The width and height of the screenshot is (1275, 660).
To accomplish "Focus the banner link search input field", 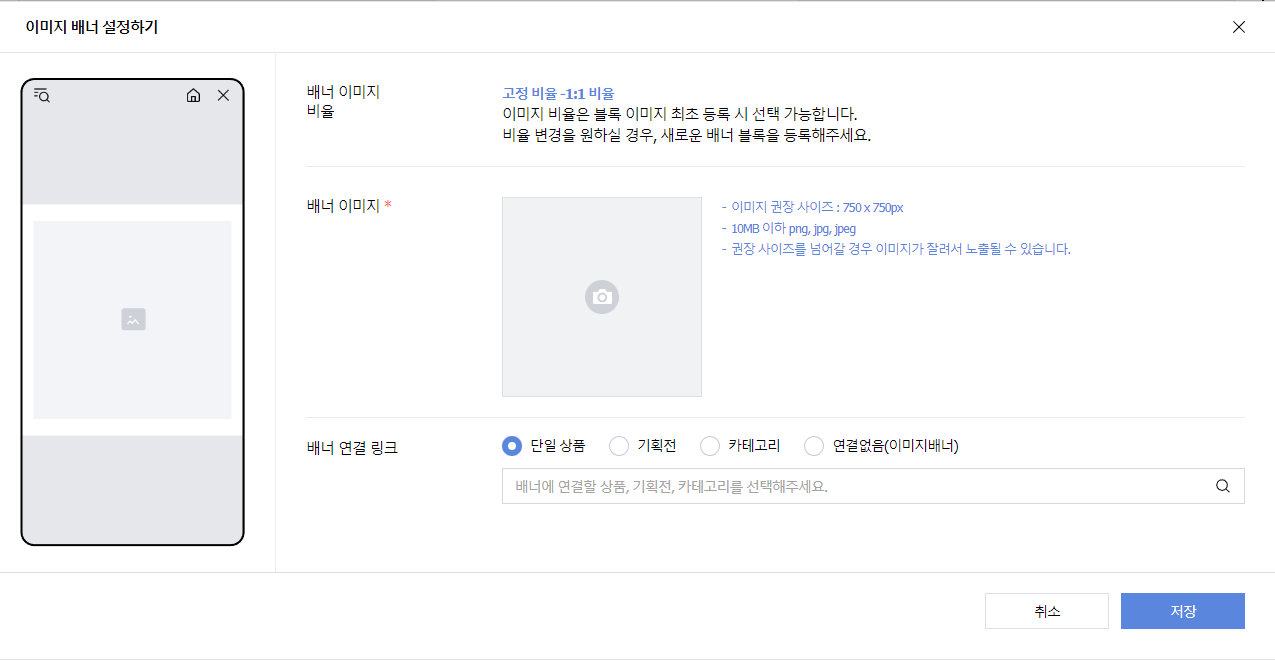I will pyautogui.click(x=873, y=486).
